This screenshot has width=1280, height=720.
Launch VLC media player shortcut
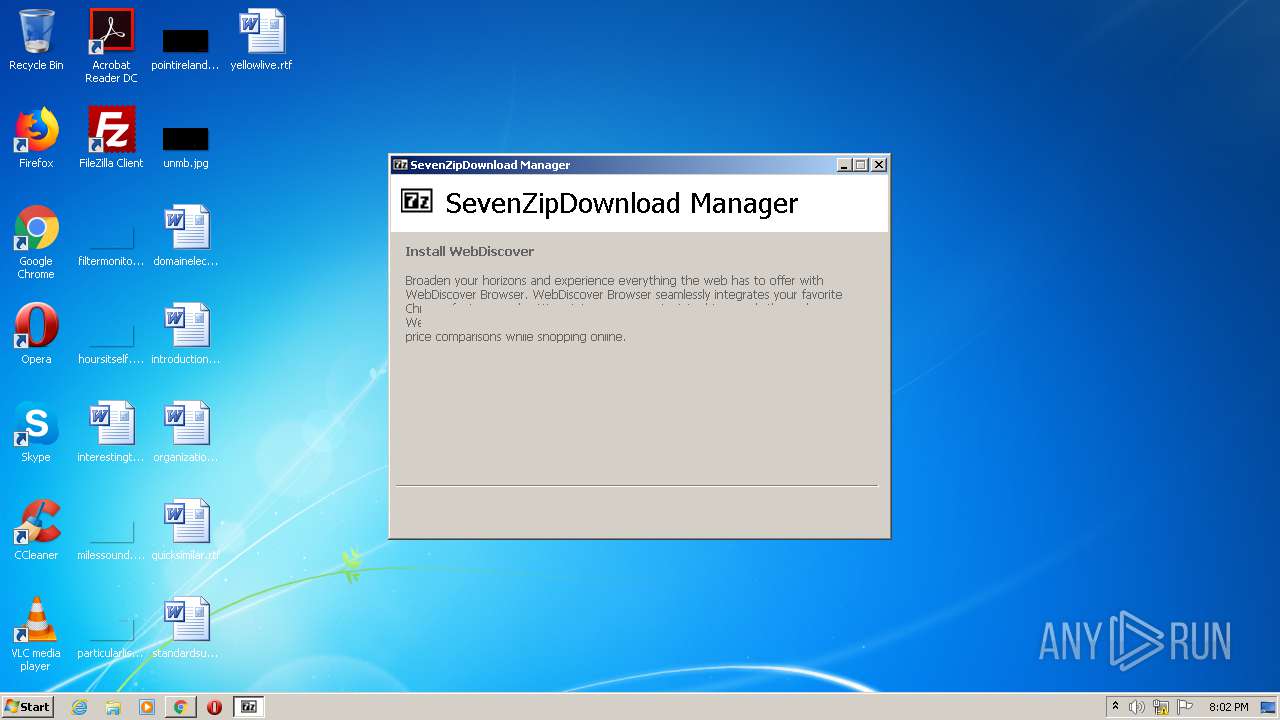[36, 634]
